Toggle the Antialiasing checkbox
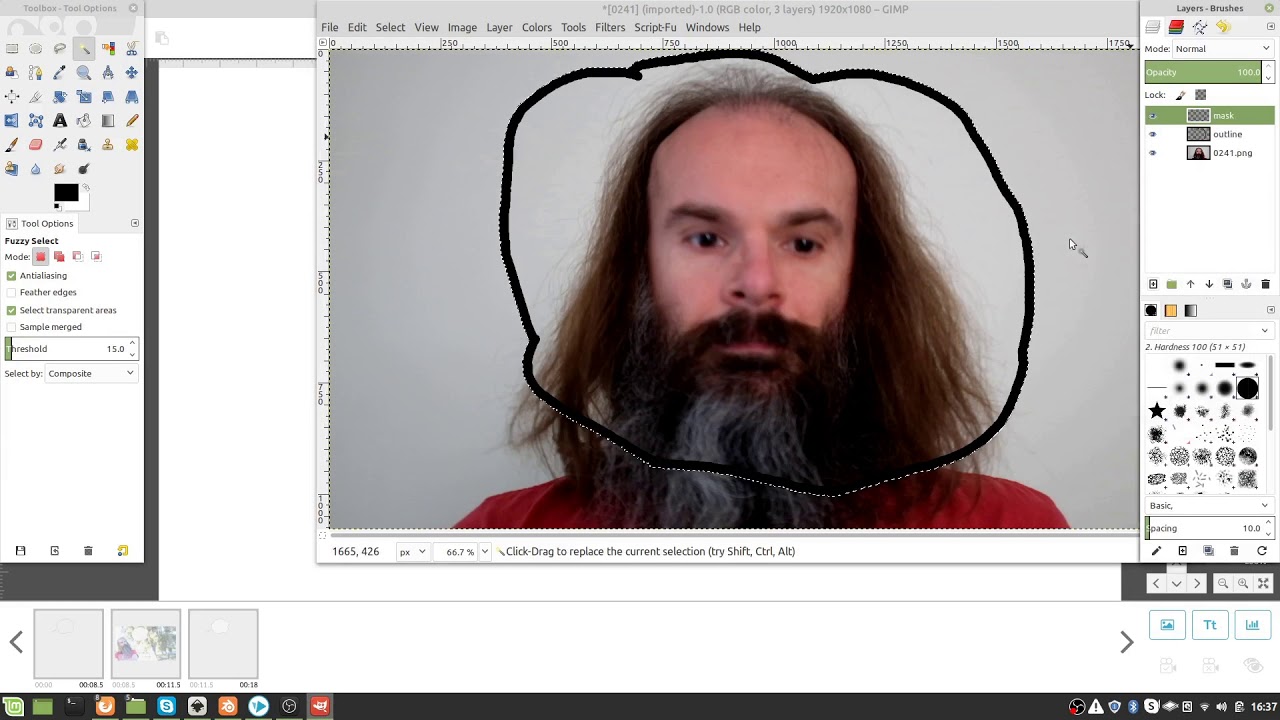The width and height of the screenshot is (1280, 720). coord(11,275)
